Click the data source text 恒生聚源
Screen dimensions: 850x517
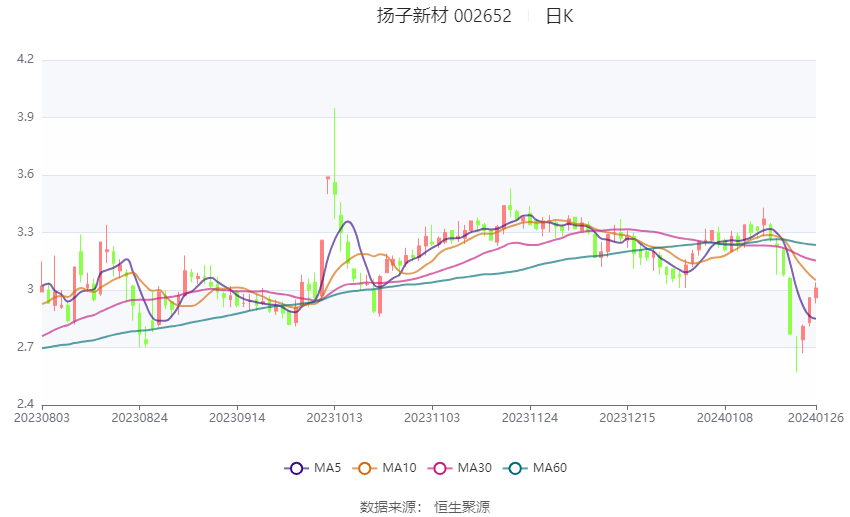(462, 507)
